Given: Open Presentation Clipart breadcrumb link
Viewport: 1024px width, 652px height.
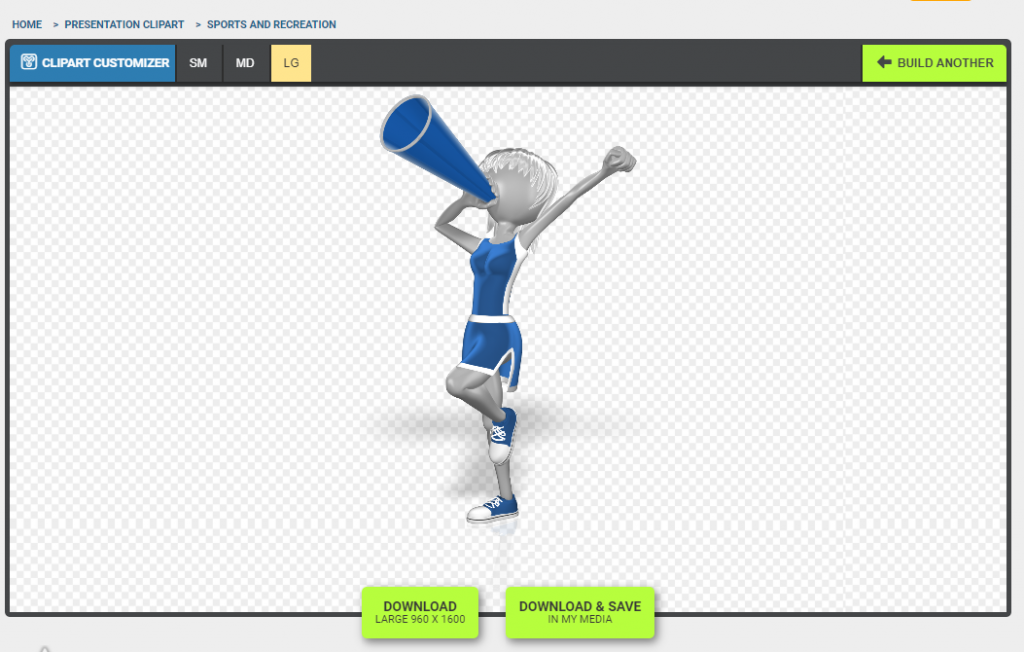Looking at the screenshot, I should tap(124, 24).
